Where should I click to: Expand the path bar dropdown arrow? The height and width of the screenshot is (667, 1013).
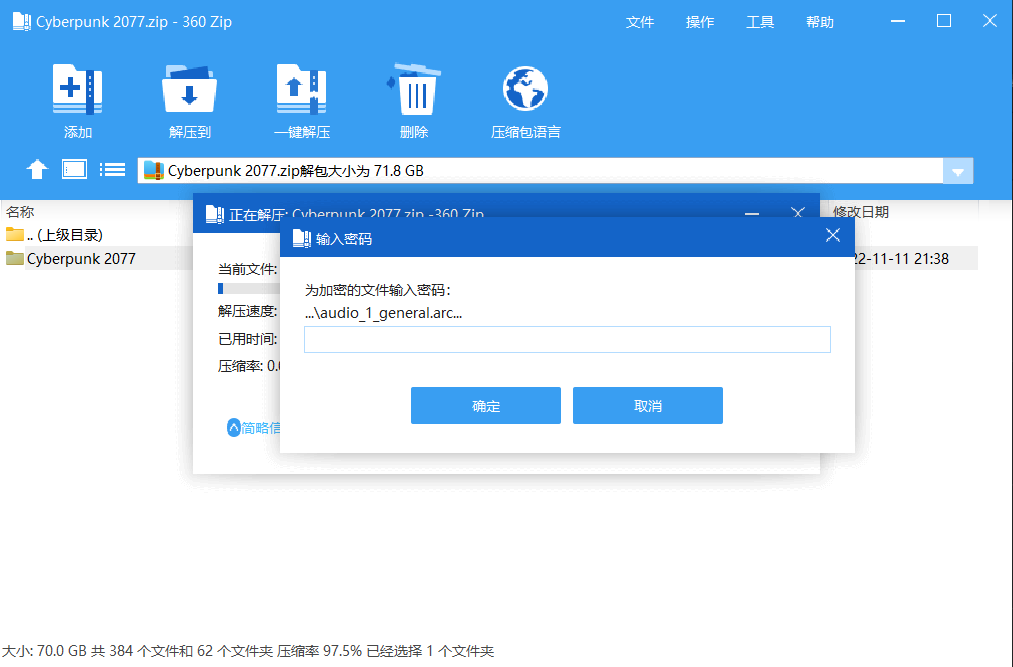click(958, 171)
